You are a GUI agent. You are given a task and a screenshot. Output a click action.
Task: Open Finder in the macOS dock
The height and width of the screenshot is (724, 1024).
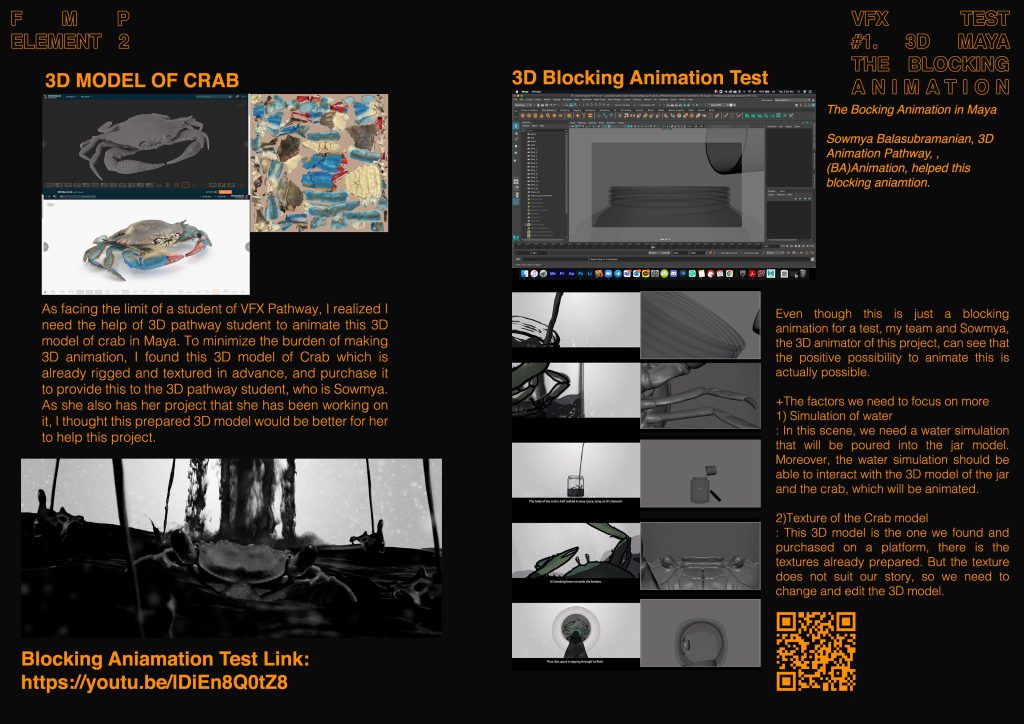[x=524, y=274]
